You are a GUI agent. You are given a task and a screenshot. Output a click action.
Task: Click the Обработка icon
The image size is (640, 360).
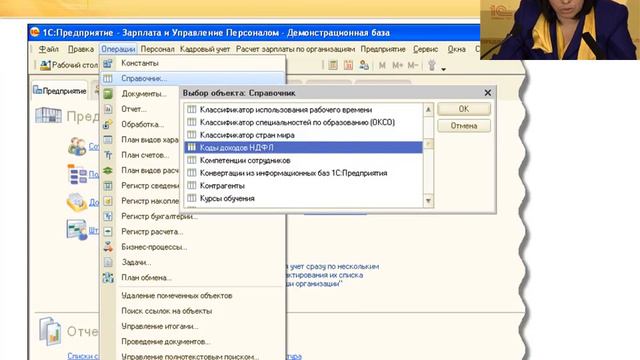coord(108,124)
